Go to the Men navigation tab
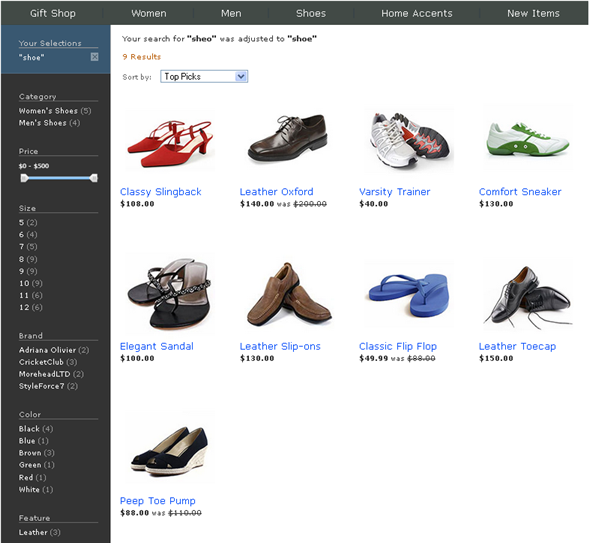Image resolution: width=589 pixels, height=543 pixels. tap(231, 13)
